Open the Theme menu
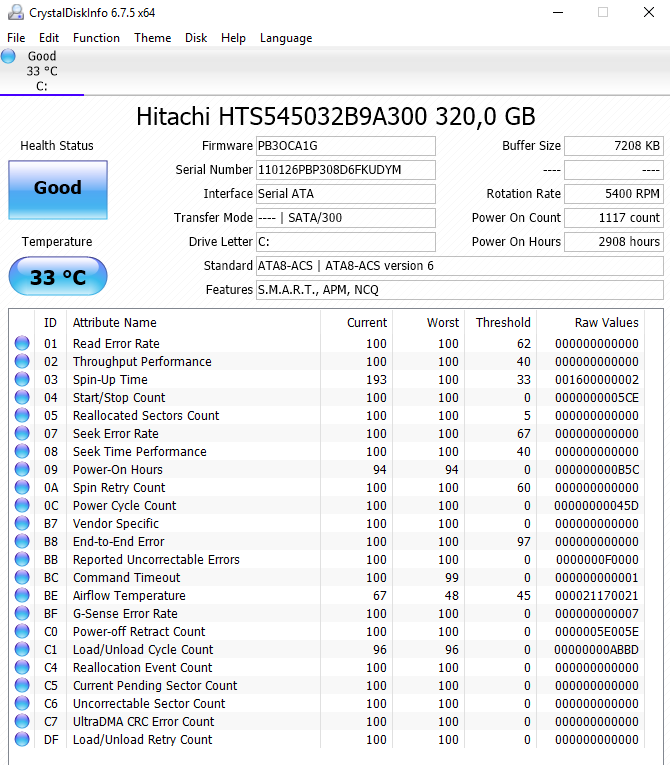This screenshot has height=765, width=670. (153, 38)
